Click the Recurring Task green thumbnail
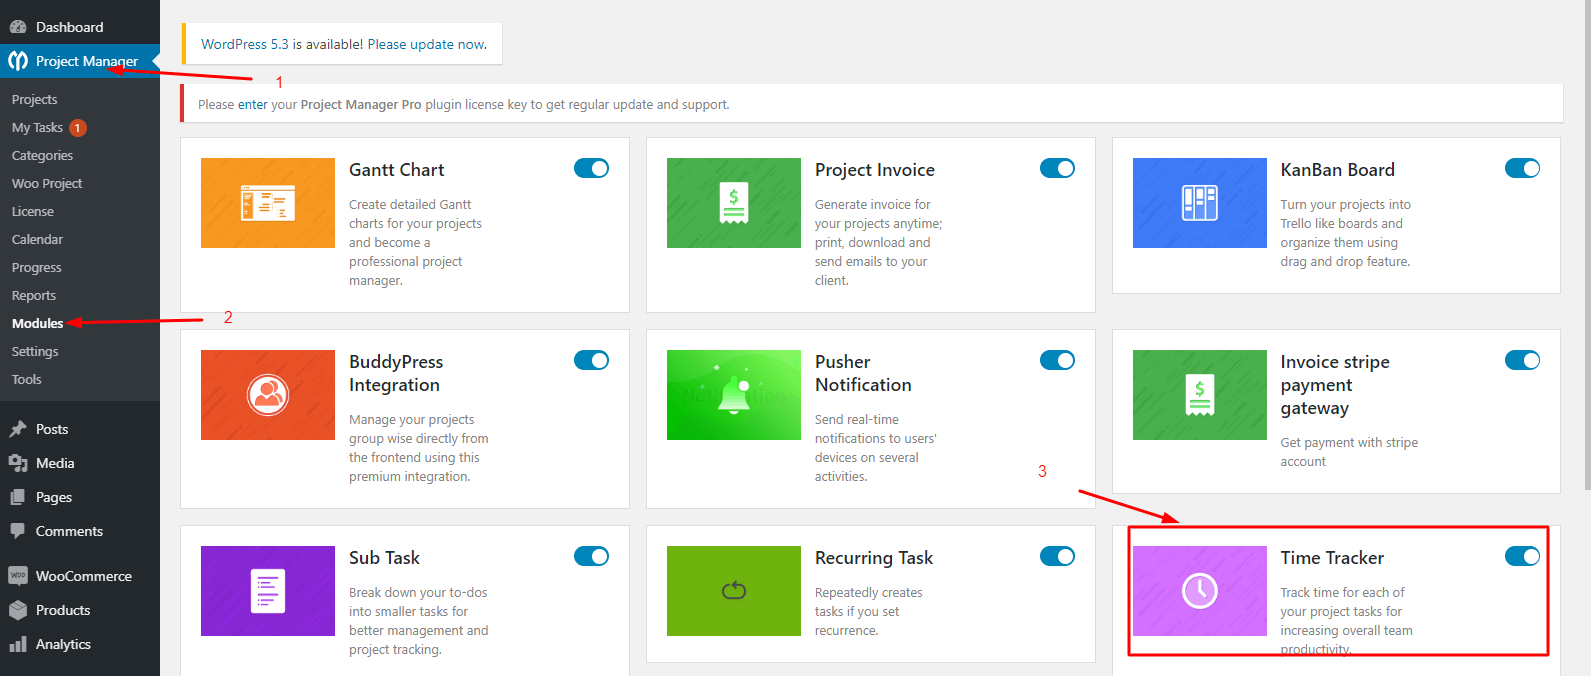The width and height of the screenshot is (1591, 676). pyautogui.click(x=734, y=591)
